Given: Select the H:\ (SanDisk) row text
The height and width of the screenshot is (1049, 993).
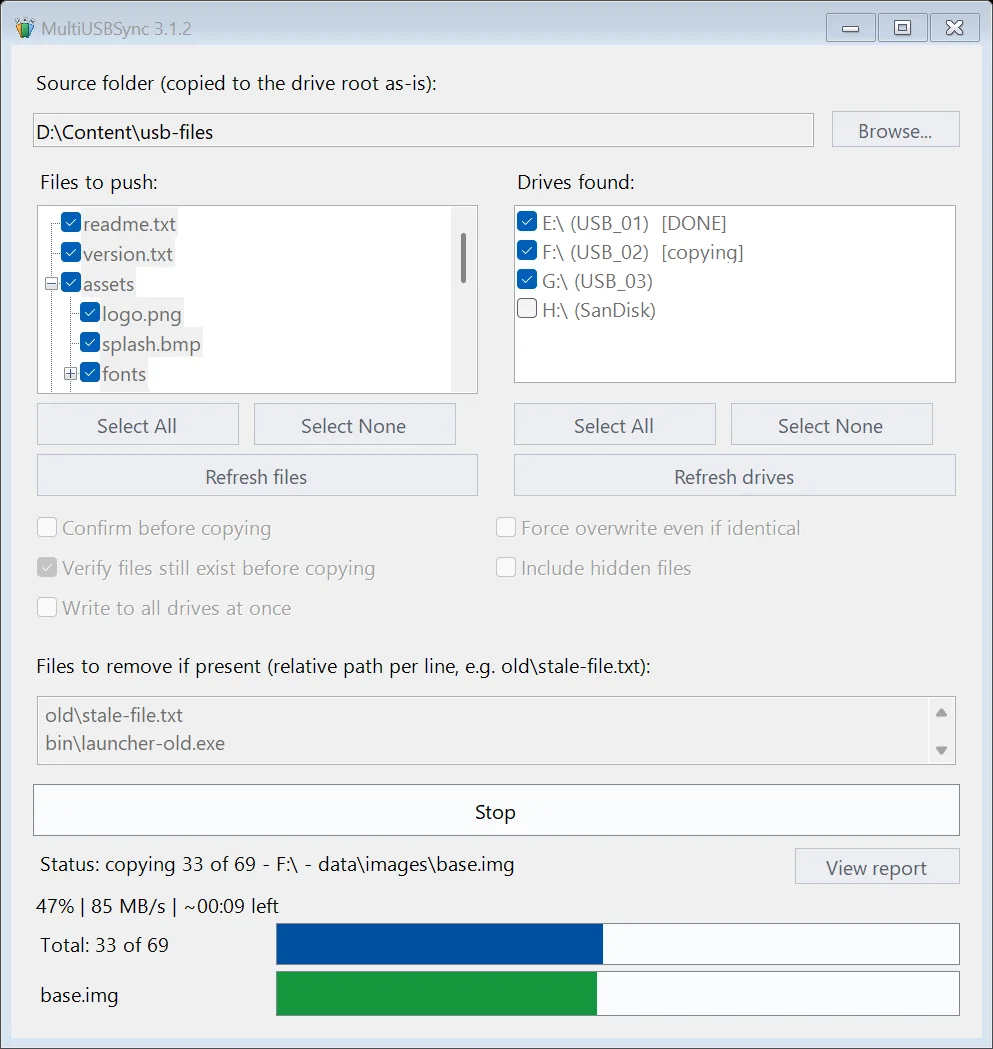Looking at the screenshot, I should point(599,310).
